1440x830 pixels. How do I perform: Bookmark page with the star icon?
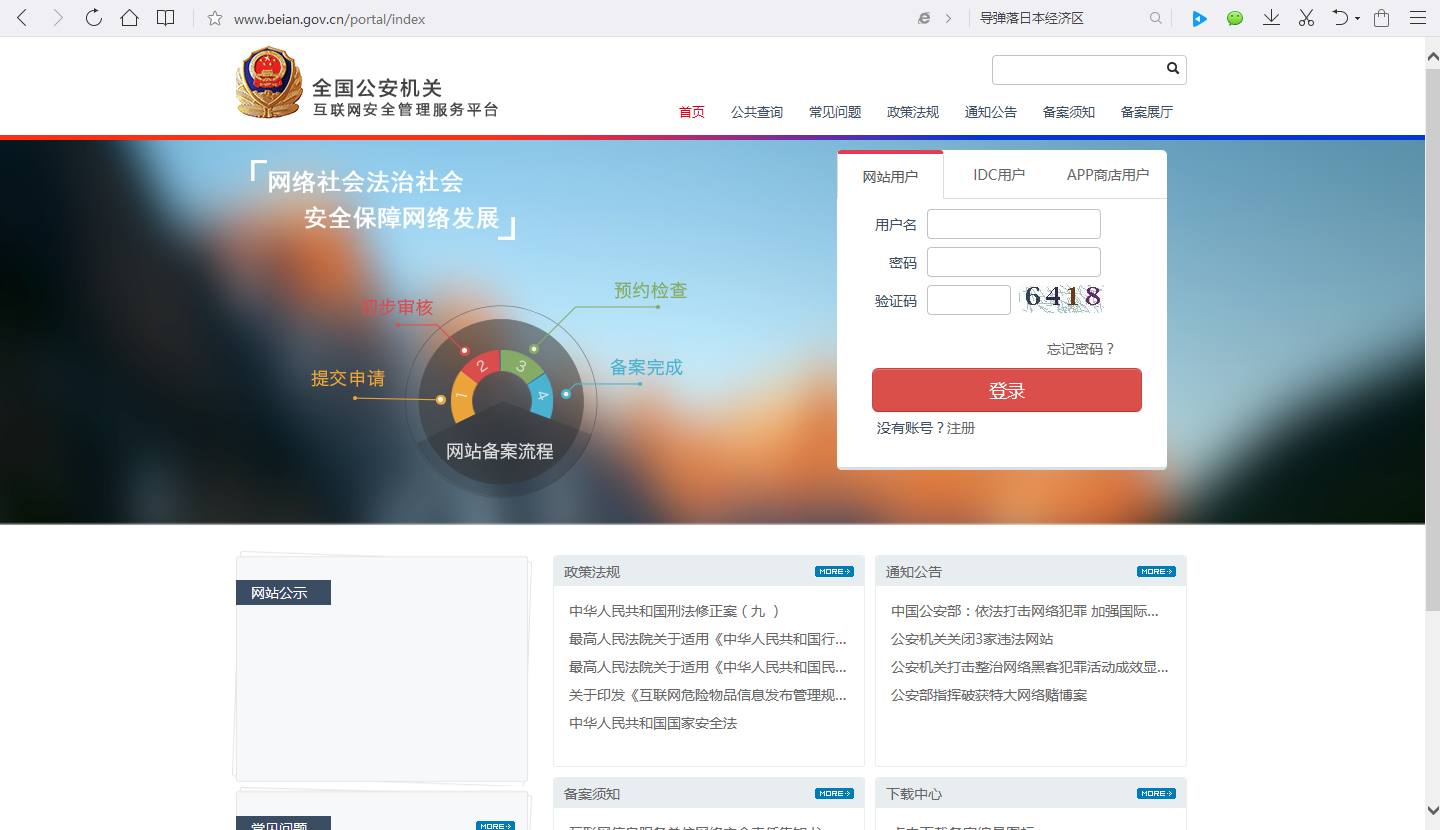pos(214,19)
